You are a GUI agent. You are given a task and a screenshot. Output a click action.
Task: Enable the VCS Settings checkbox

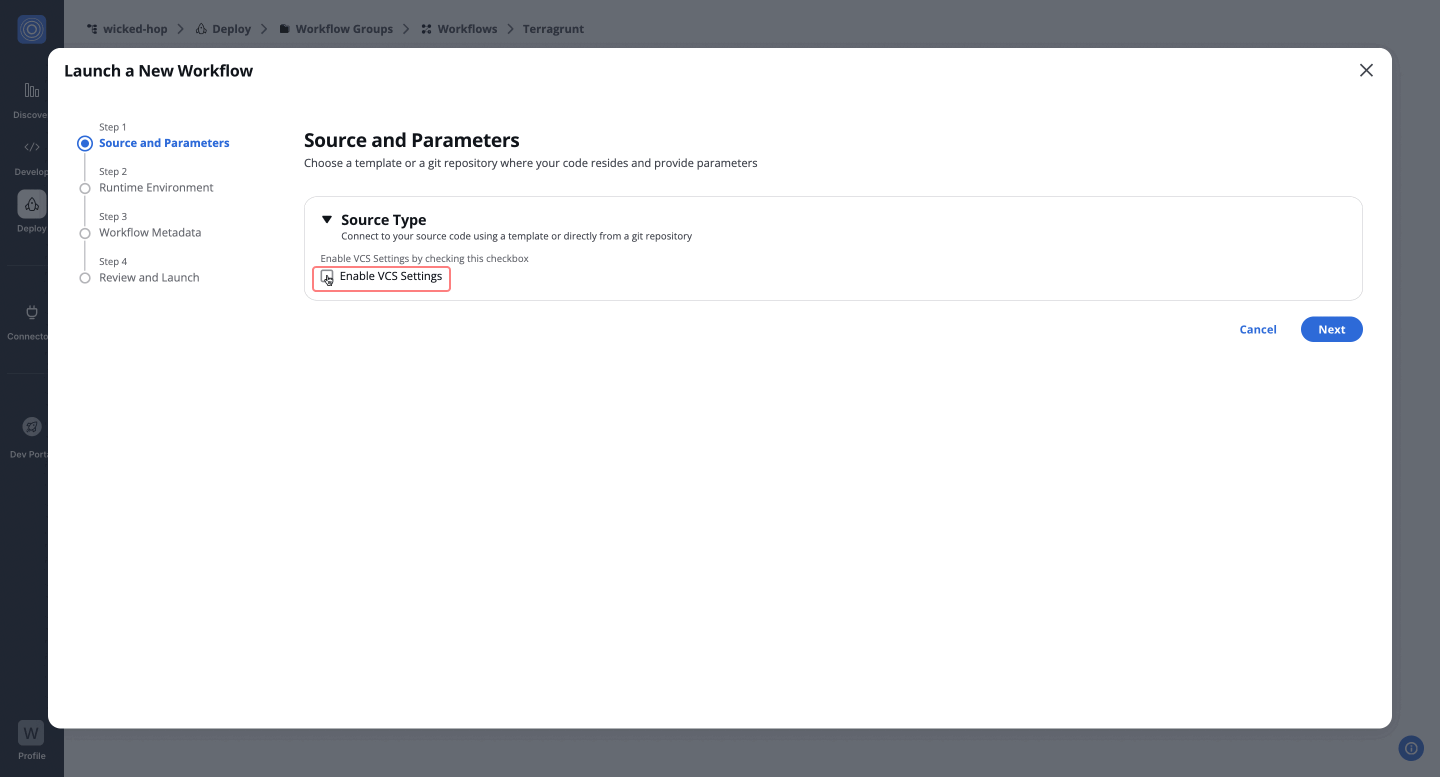[327, 277]
